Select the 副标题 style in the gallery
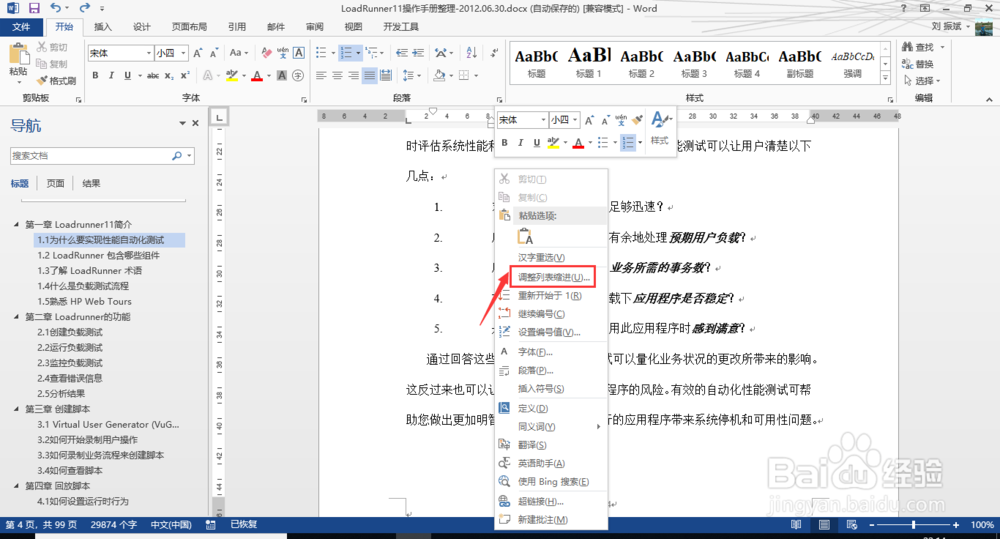1000x539 pixels. pos(800,63)
